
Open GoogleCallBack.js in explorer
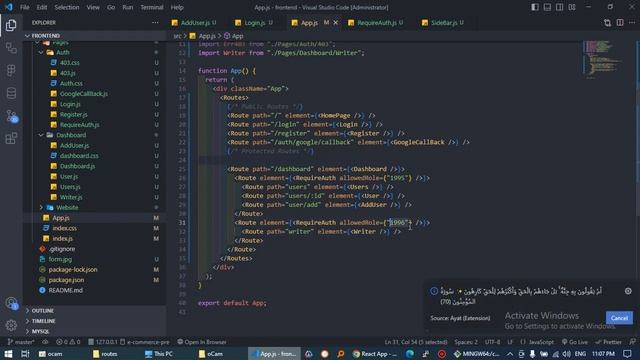tap(95, 94)
